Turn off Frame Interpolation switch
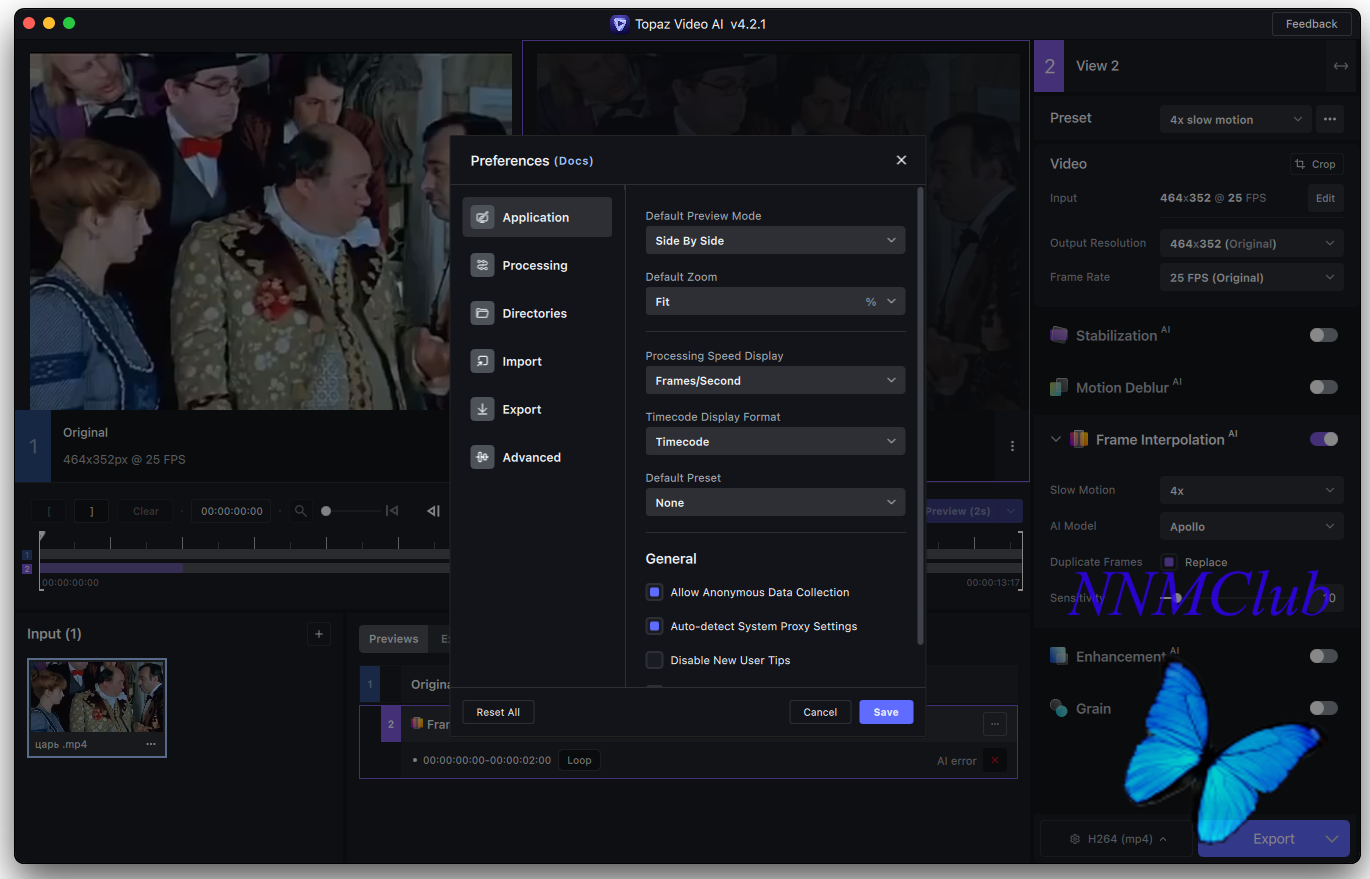1370x879 pixels. pos(1323,439)
